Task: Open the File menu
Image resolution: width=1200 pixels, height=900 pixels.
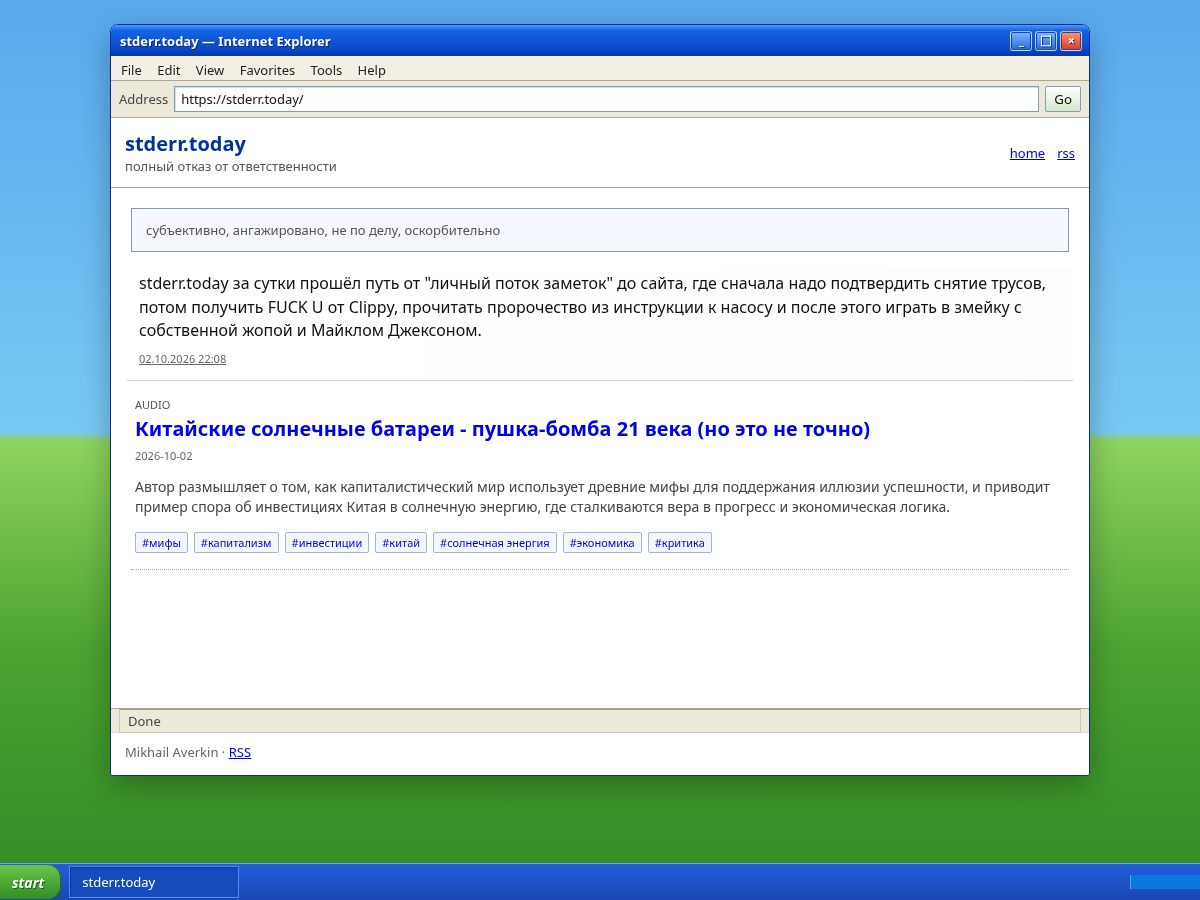Action: tap(131, 70)
